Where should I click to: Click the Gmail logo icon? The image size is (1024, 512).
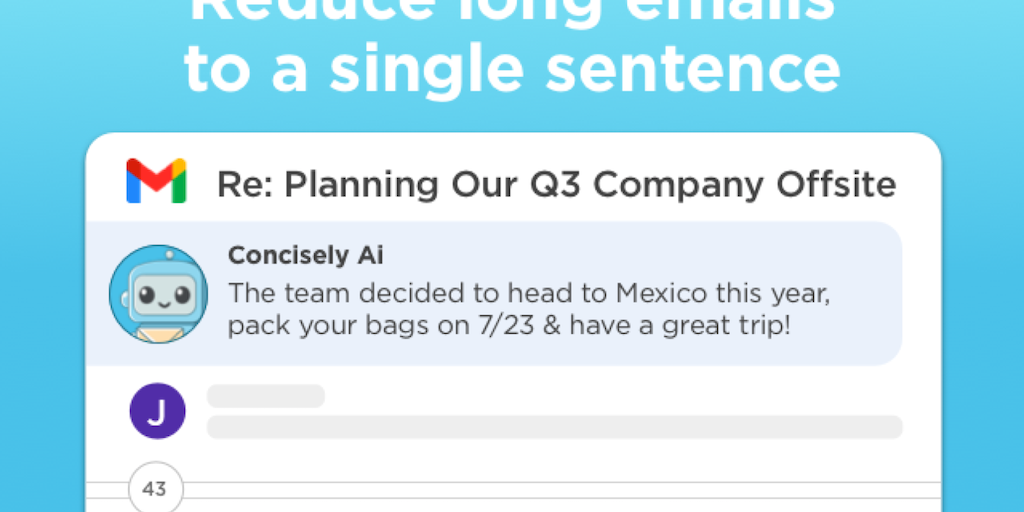tap(156, 182)
